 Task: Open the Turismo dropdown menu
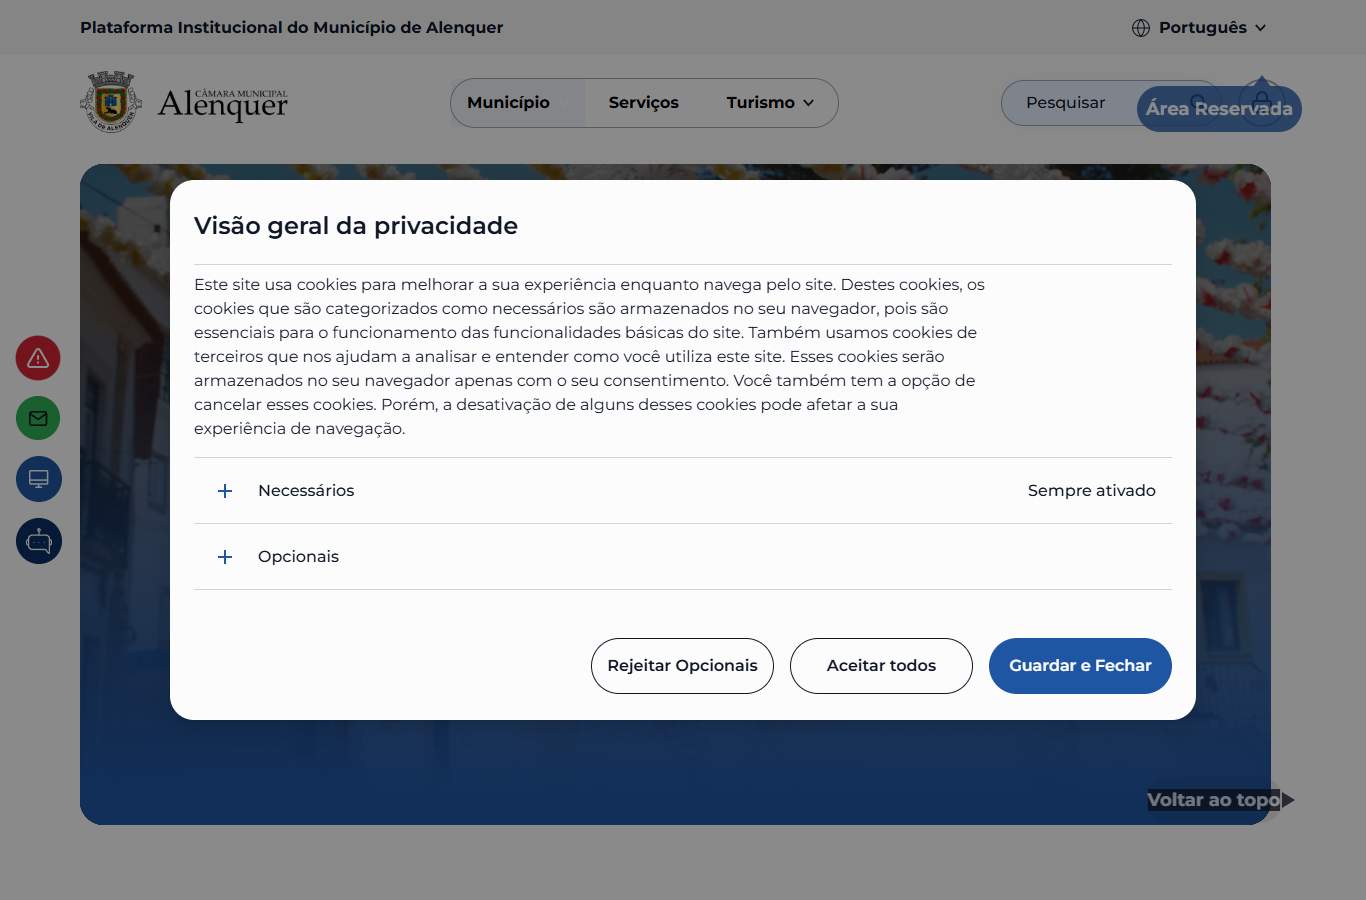770,103
